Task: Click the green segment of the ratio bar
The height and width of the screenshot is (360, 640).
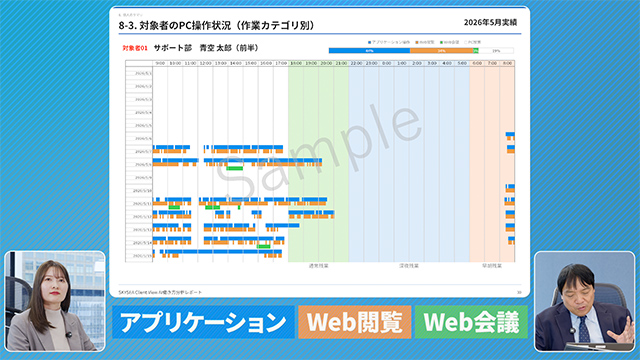Action: pyautogui.click(x=476, y=51)
